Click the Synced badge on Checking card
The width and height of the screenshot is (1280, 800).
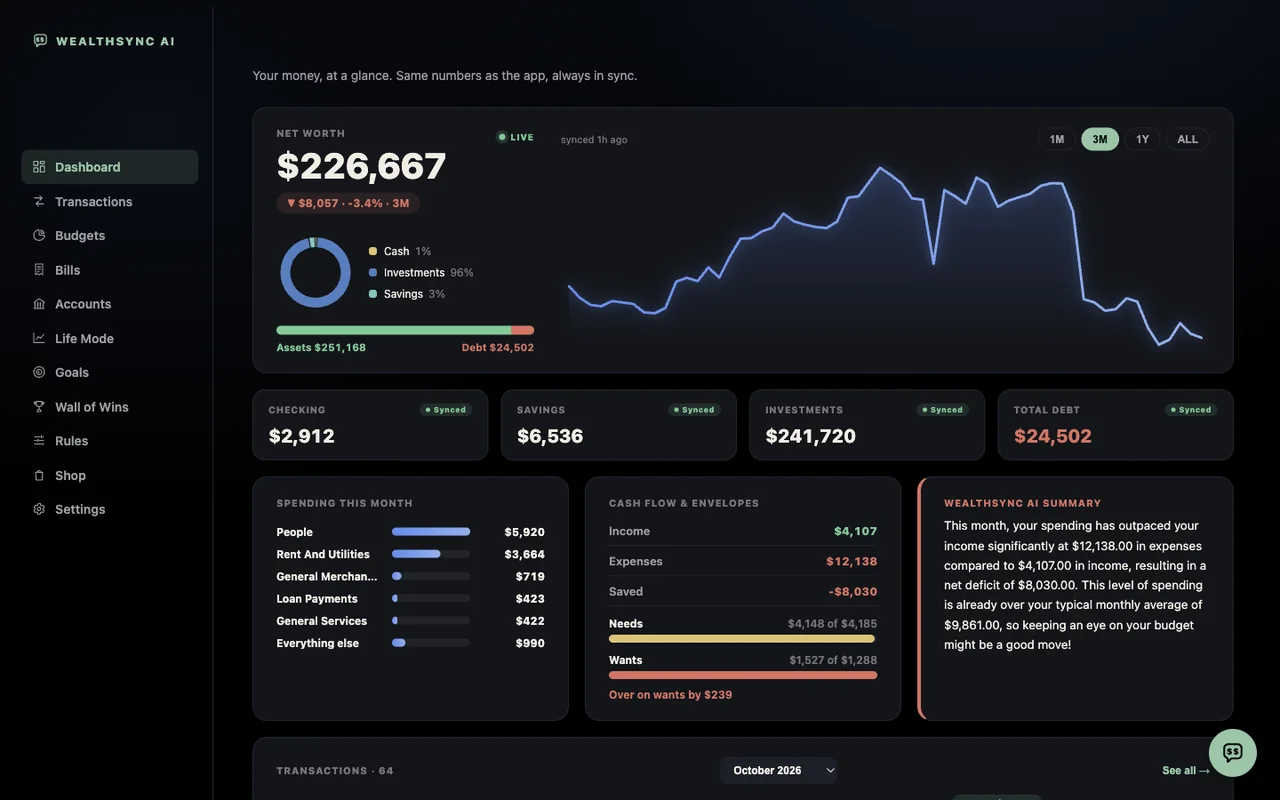pyautogui.click(x=445, y=410)
